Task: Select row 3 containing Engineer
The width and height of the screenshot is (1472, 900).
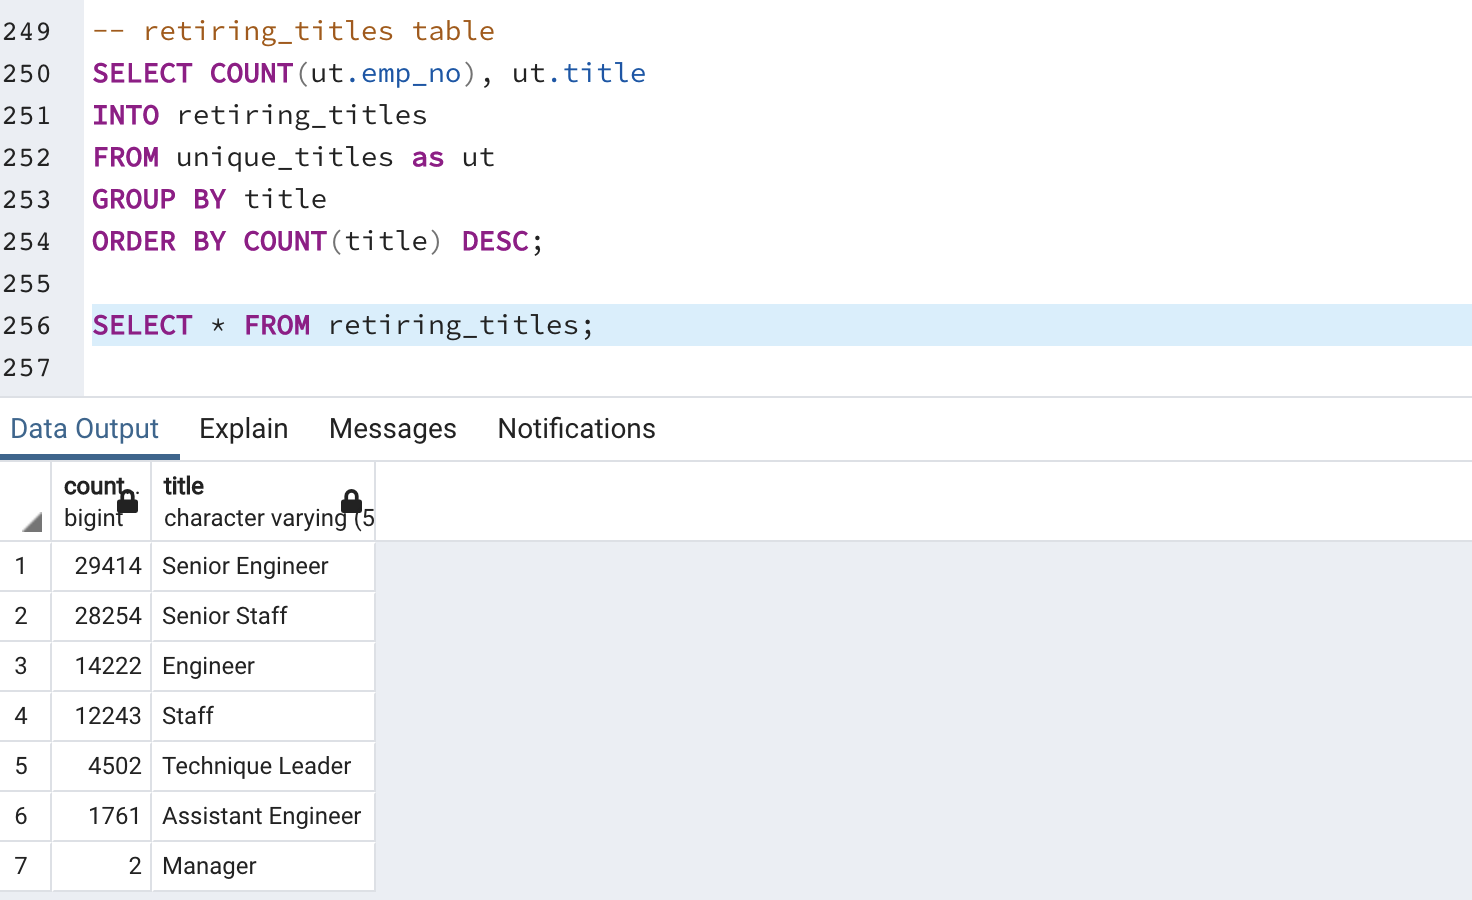Action: coord(24,666)
